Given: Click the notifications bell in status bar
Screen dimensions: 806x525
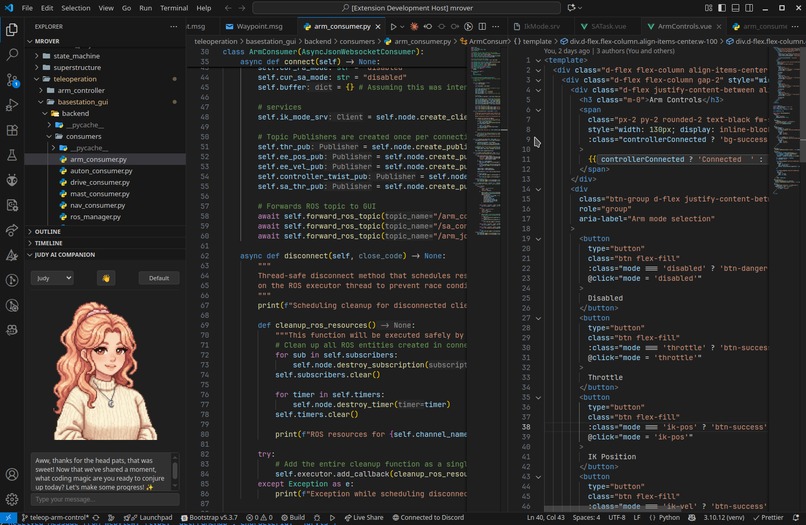Looking at the screenshot, I should point(796,518).
